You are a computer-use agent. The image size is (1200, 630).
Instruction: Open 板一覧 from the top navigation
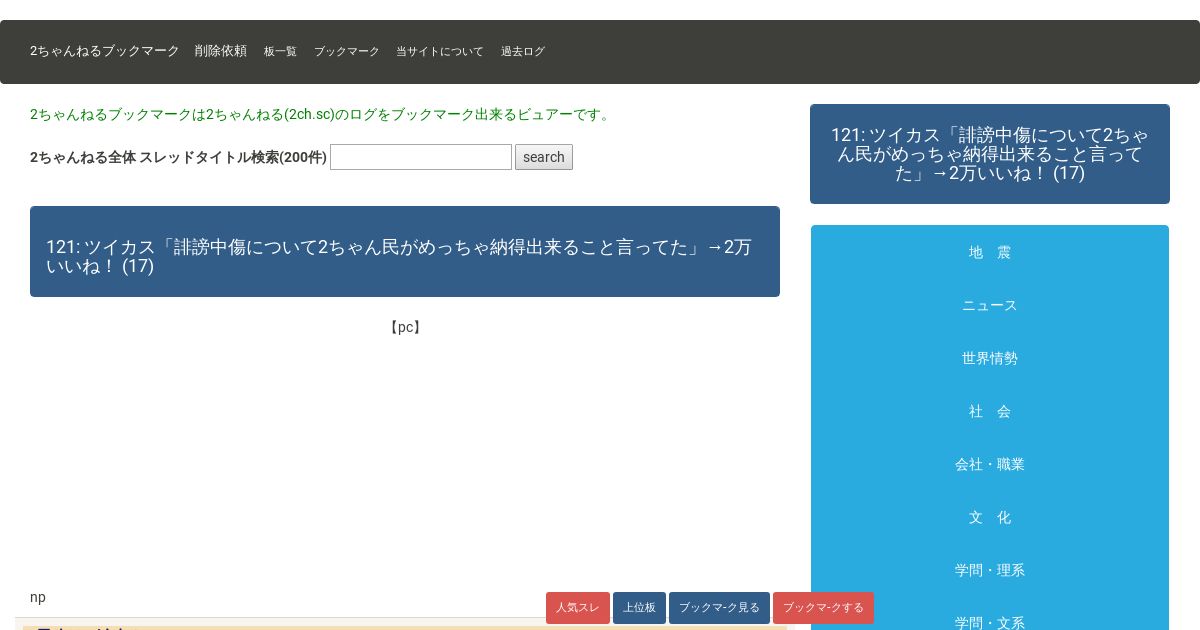click(280, 52)
